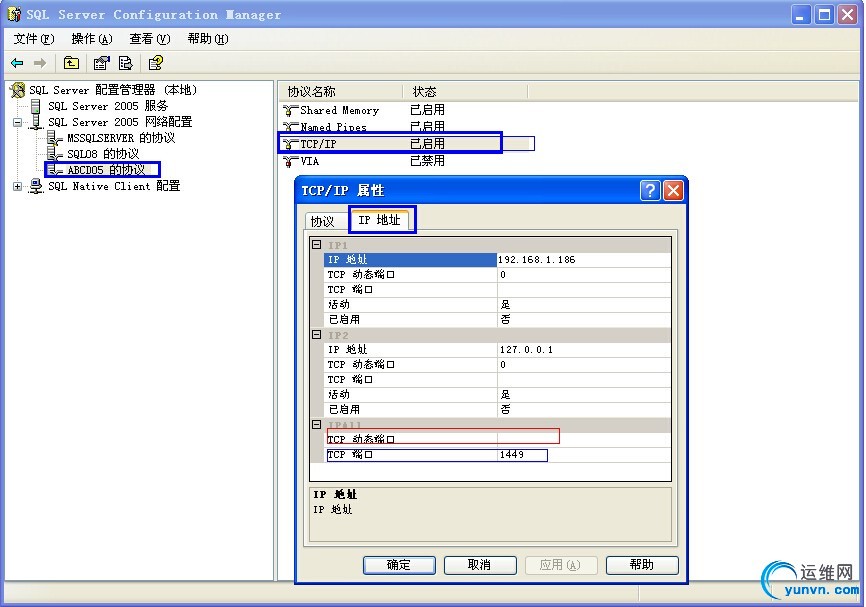
Task: Collapse the IP1 property group
Action: [316, 245]
